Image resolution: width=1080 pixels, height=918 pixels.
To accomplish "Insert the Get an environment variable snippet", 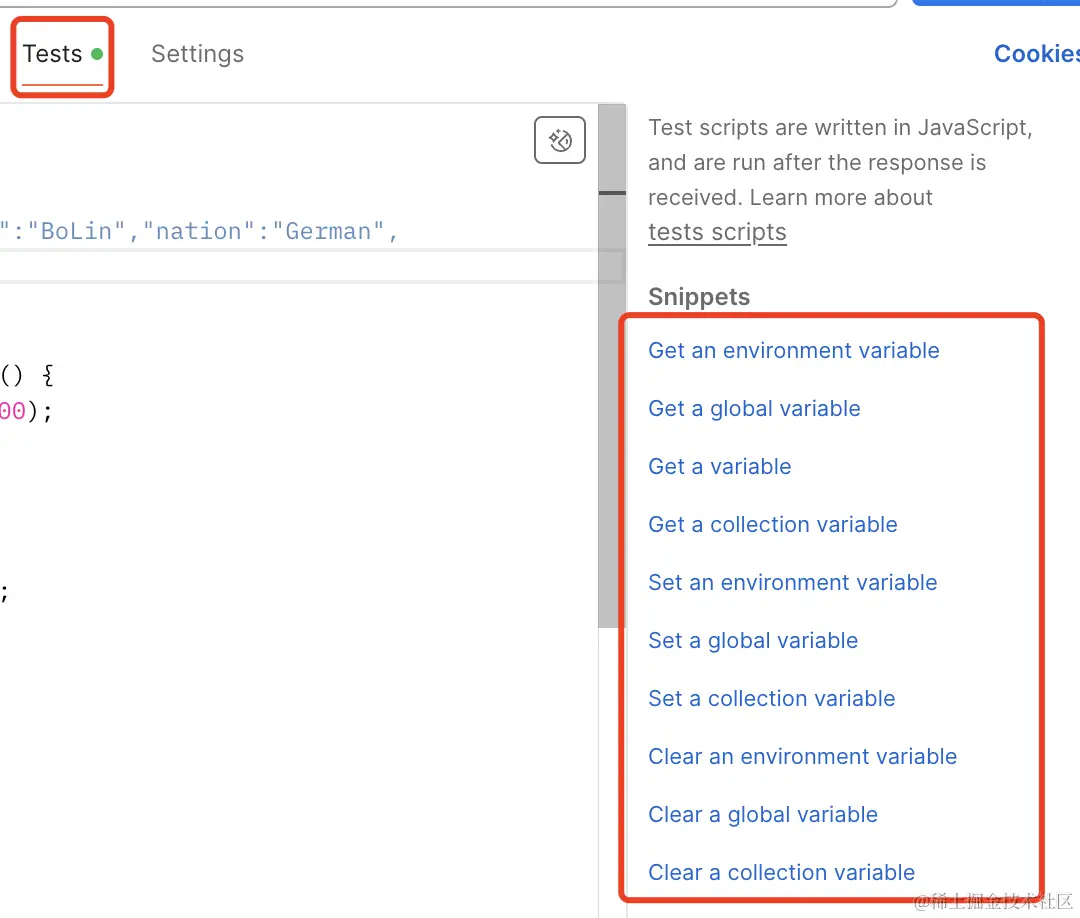I will click(x=794, y=351).
